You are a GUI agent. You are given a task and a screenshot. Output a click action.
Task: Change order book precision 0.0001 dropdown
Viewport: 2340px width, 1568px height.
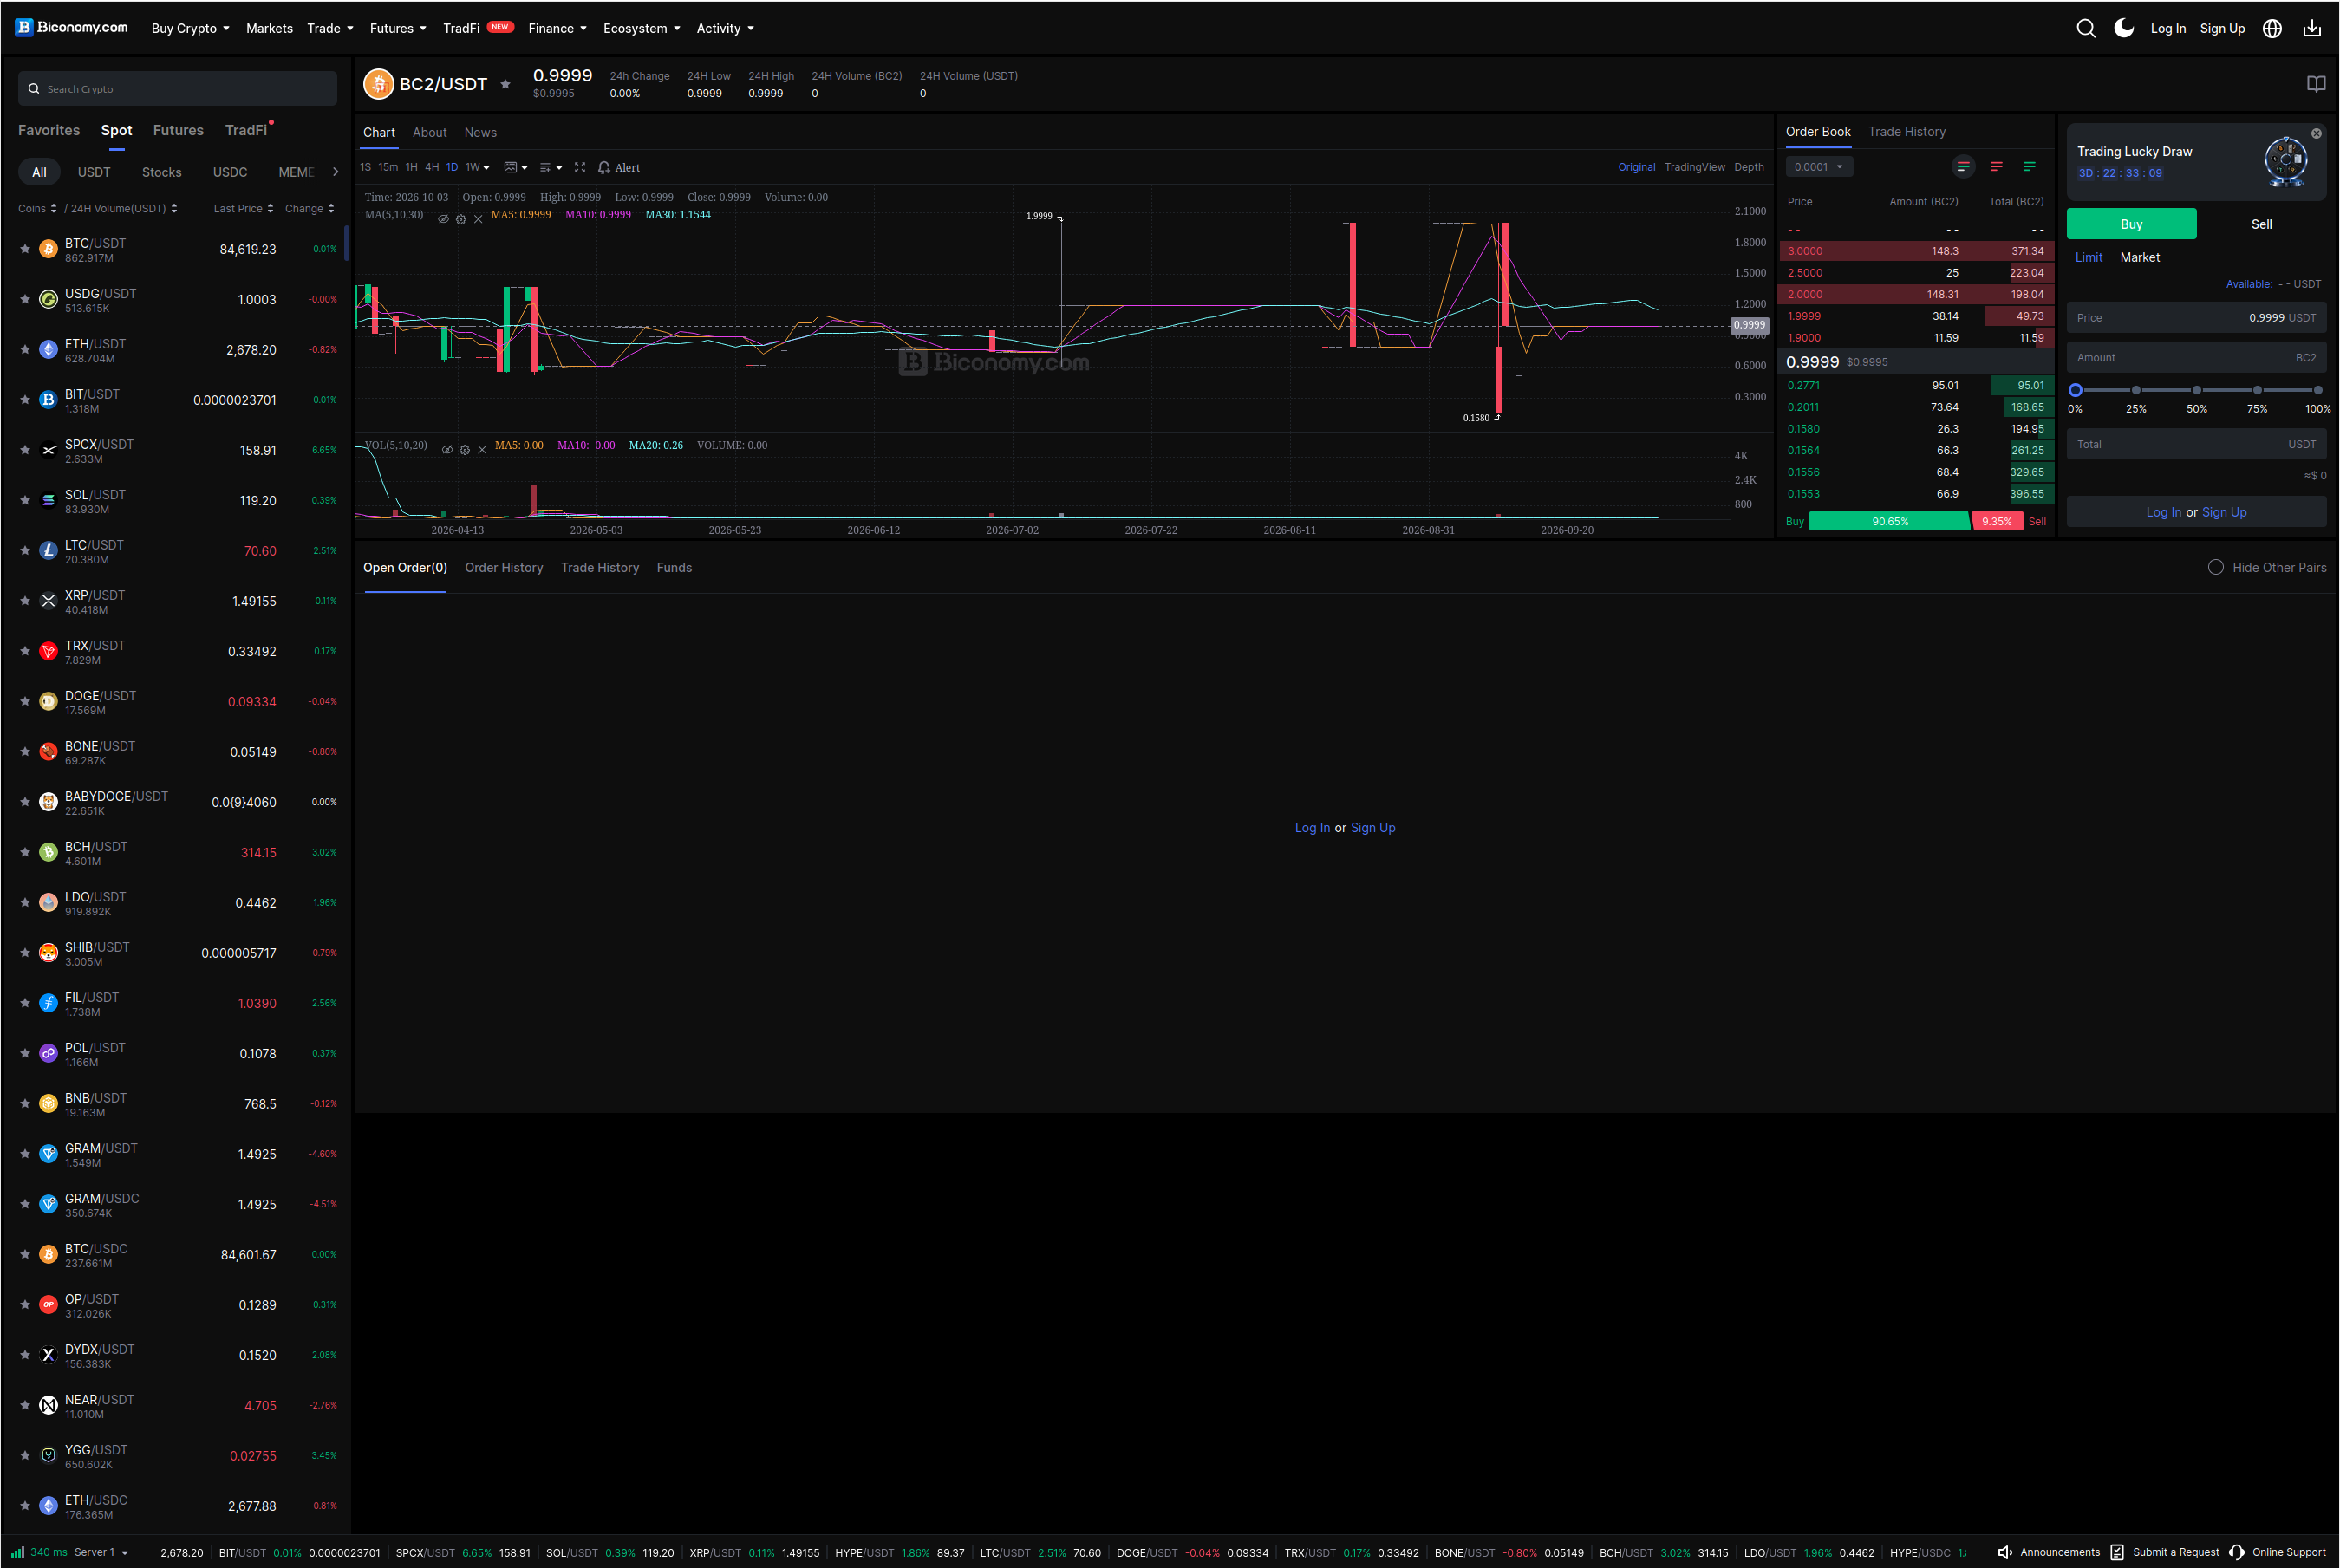pyautogui.click(x=1819, y=167)
